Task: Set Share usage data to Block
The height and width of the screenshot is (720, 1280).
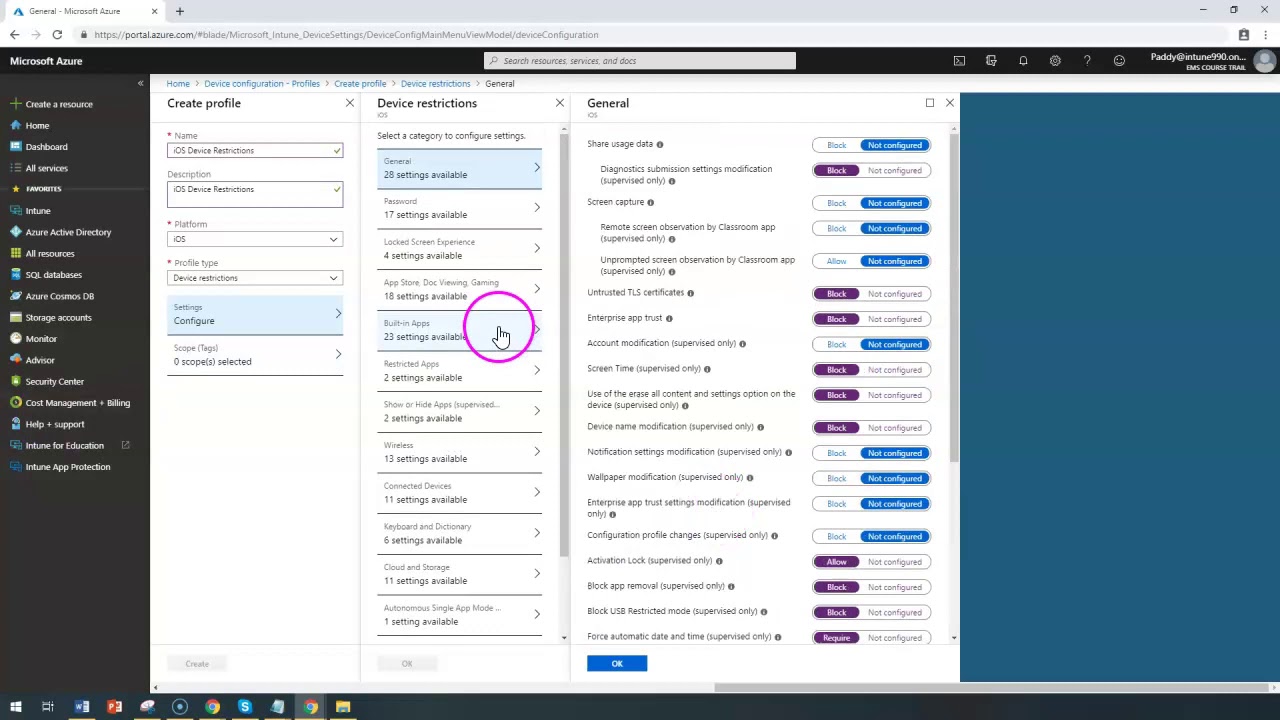Action: [836, 145]
